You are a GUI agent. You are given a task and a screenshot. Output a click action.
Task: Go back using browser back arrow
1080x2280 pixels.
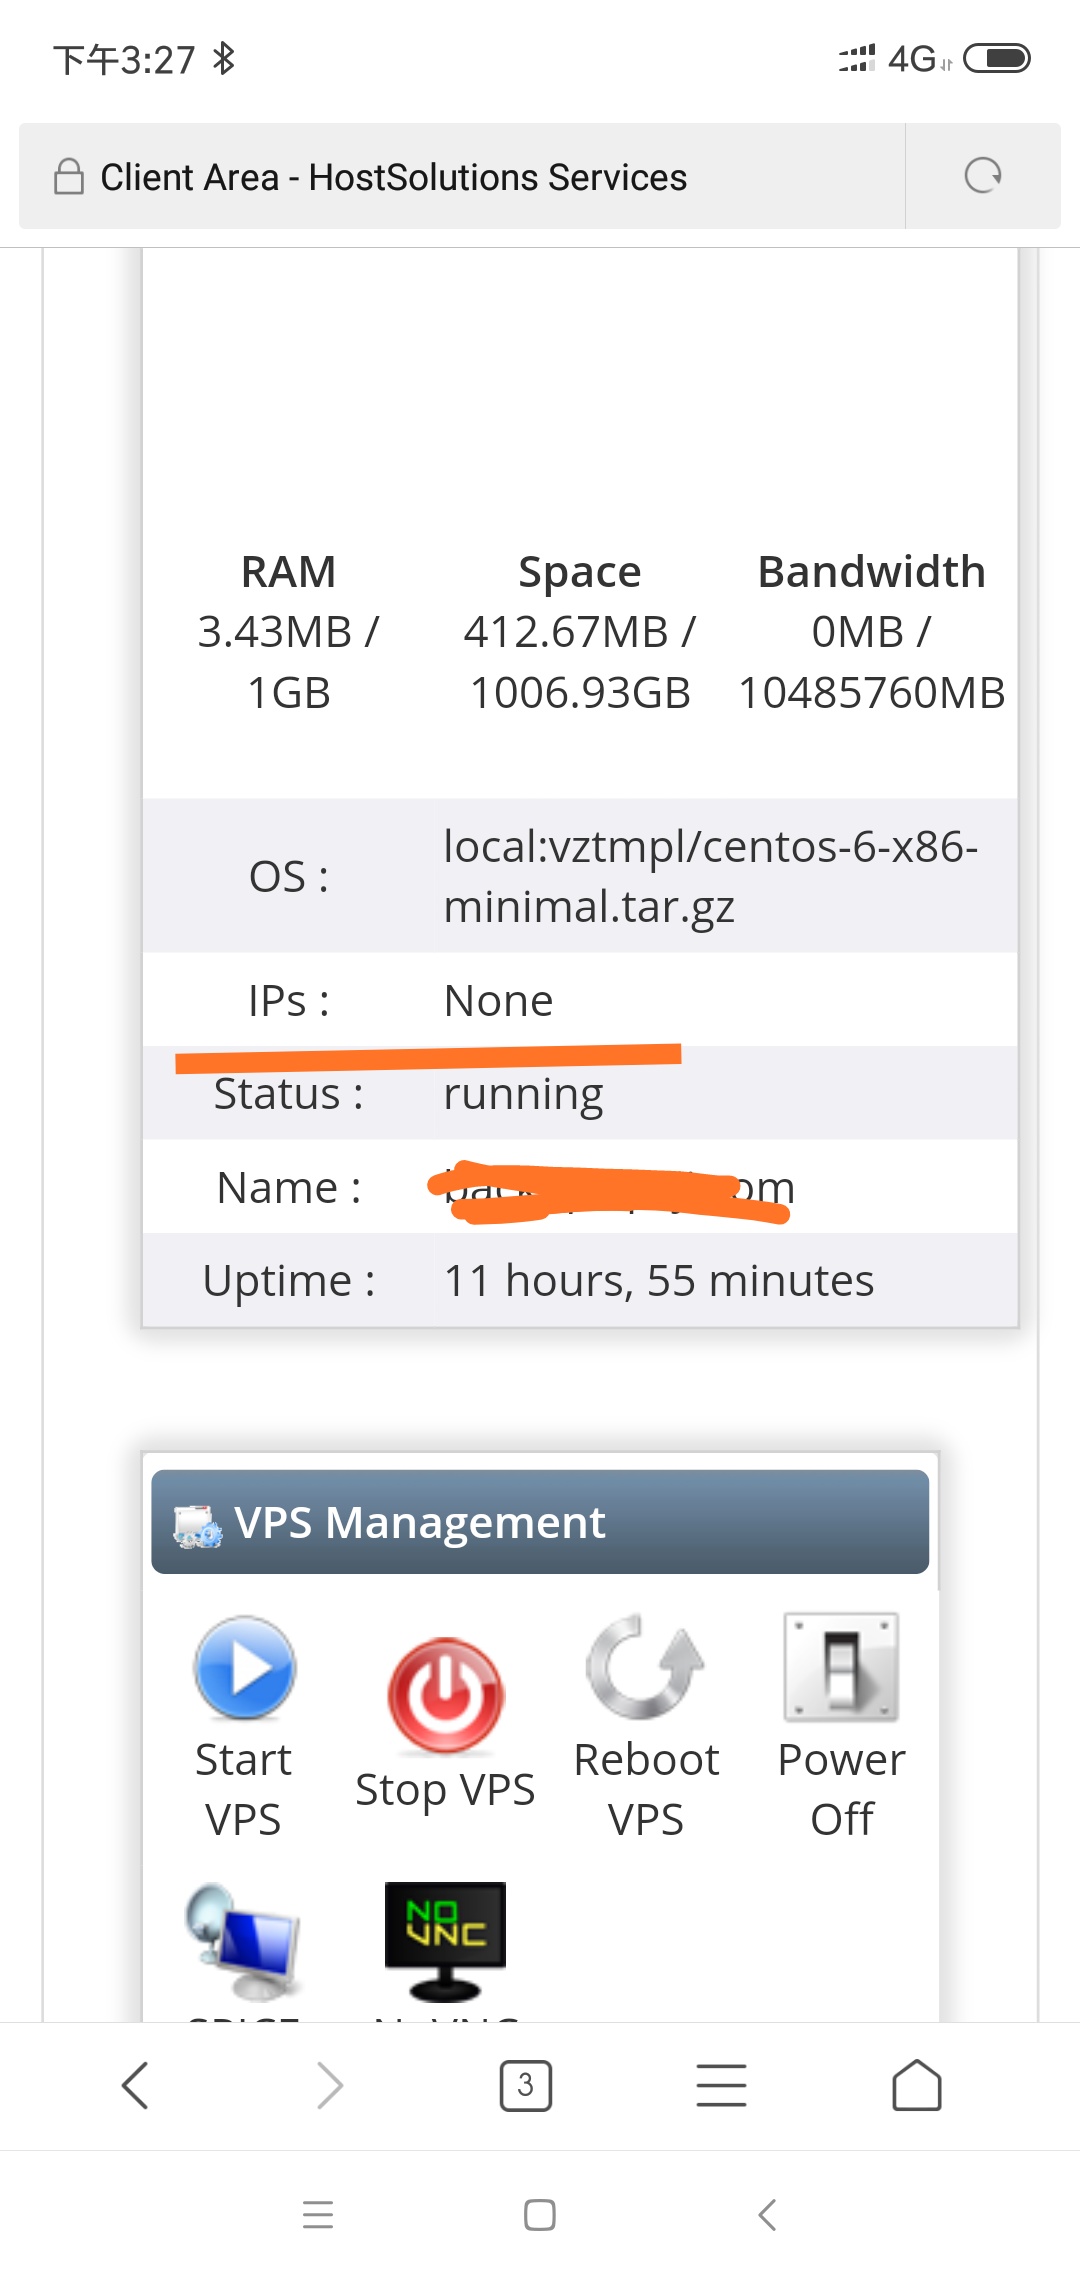[135, 2086]
